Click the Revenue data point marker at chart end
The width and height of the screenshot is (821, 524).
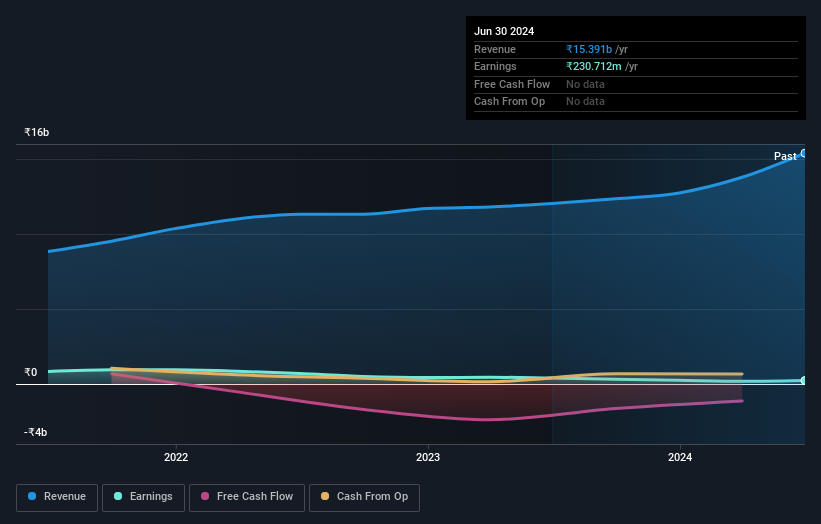804,153
